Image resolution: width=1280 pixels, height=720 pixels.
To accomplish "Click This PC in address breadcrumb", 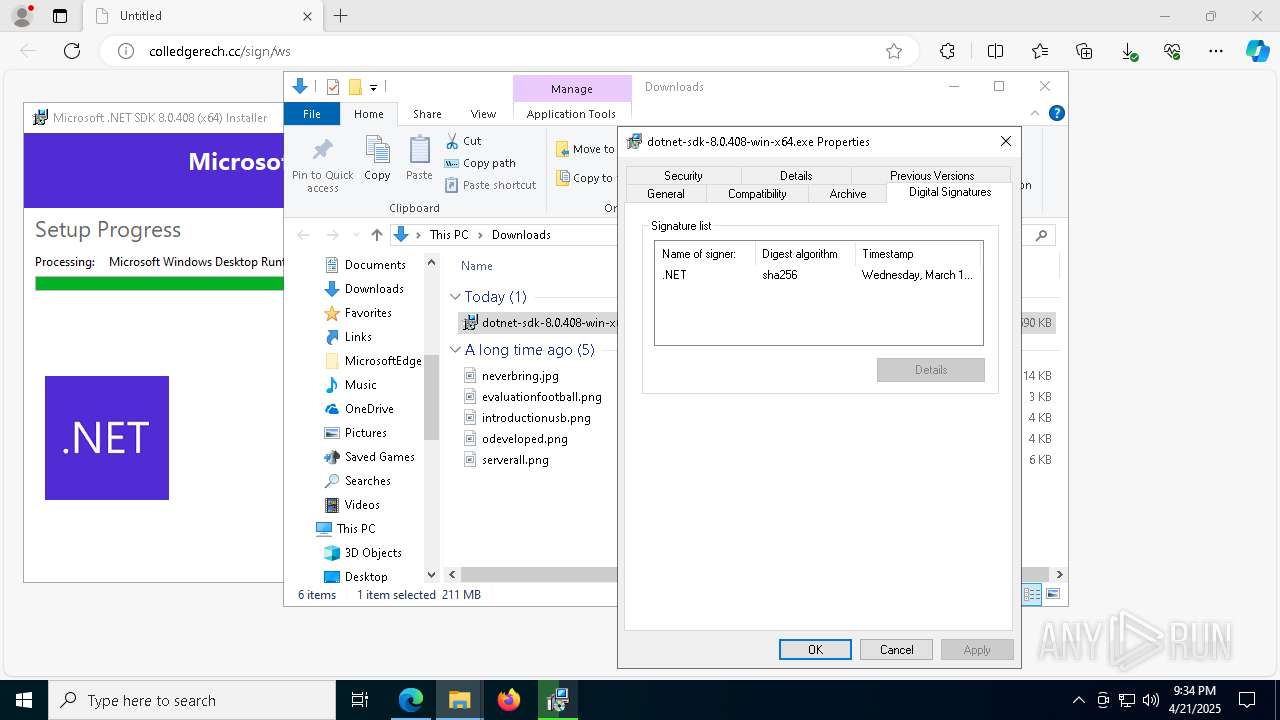I will [x=449, y=235].
